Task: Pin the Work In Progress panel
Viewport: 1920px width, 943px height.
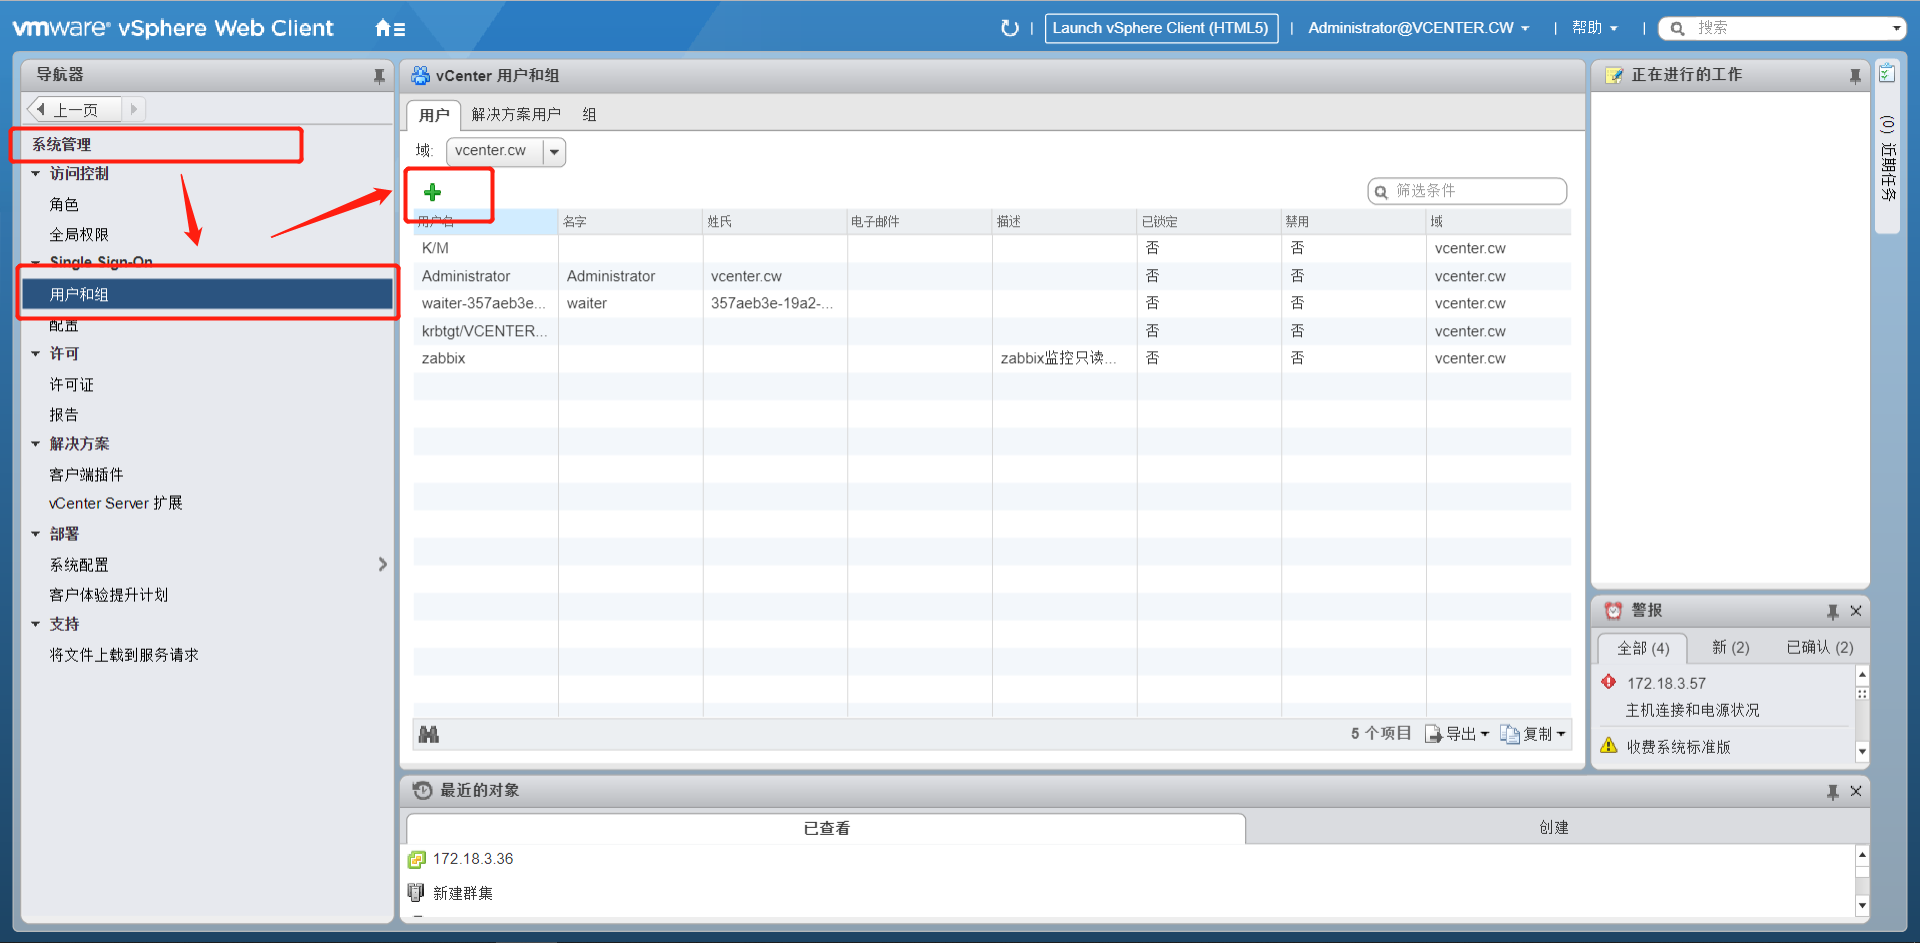Action: (x=1855, y=76)
